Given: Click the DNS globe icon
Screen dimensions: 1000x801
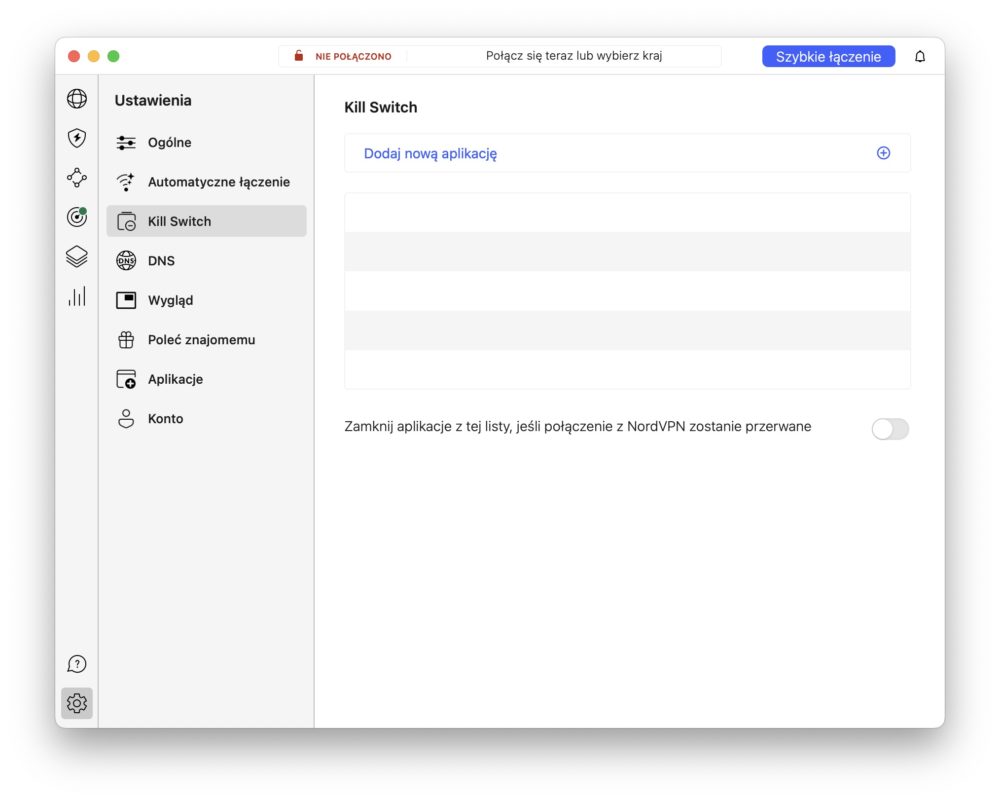Looking at the screenshot, I should coord(126,261).
